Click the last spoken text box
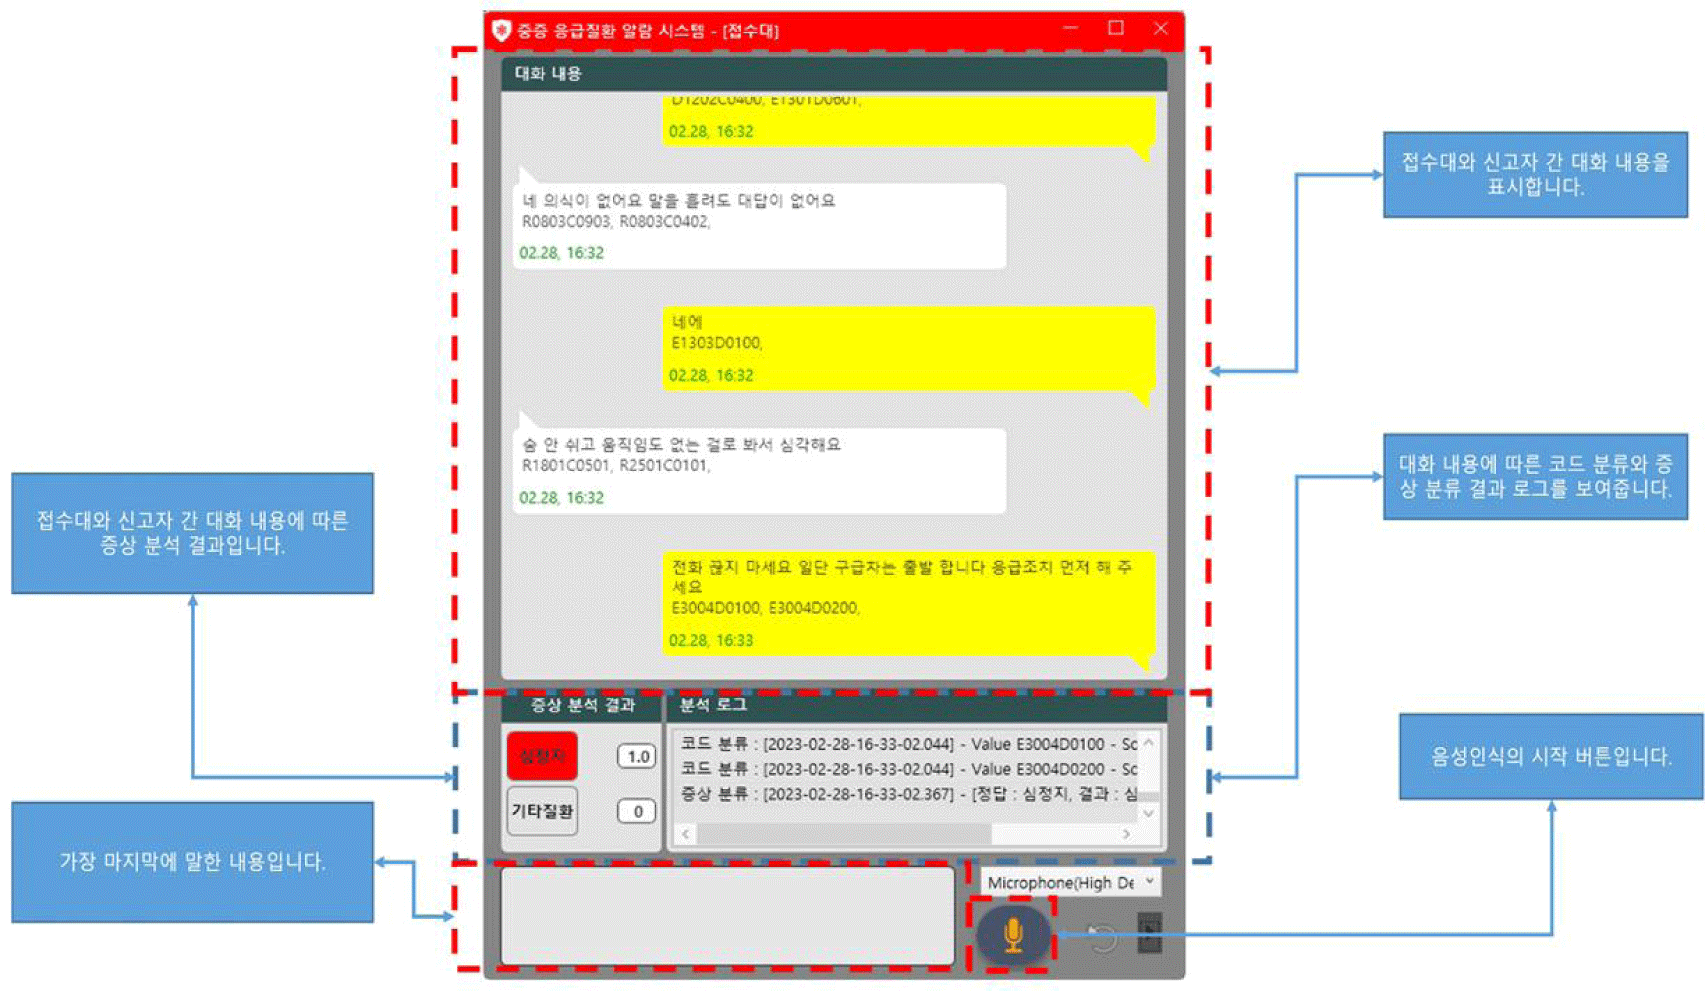The width and height of the screenshot is (1705, 991). click(x=727, y=916)
